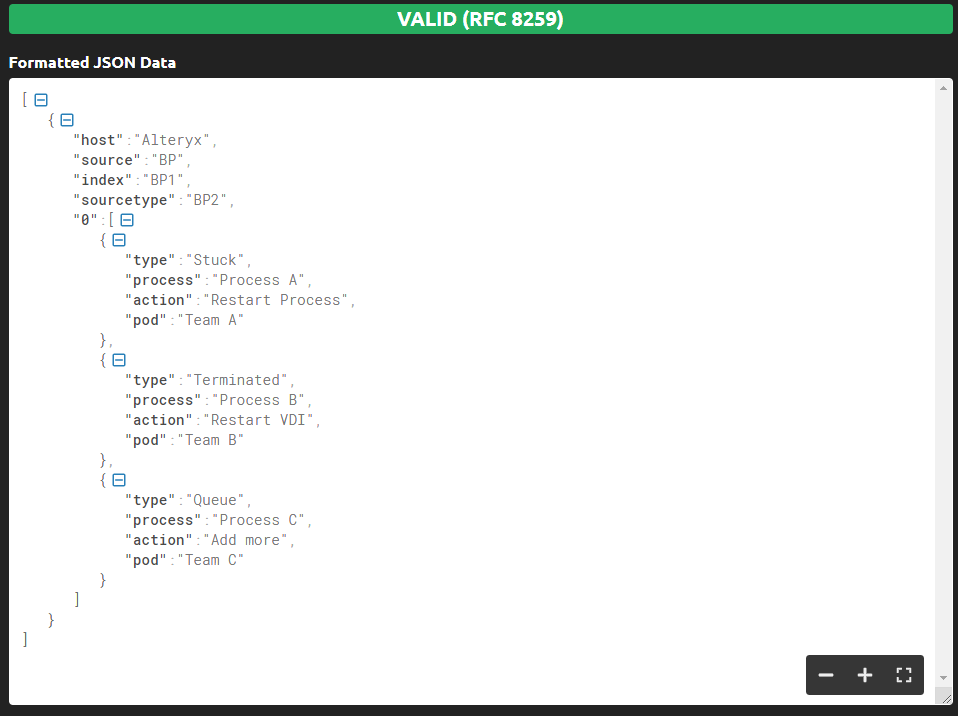This screenshot has width=958, height=716.
Task: Collapse the "0" array node
Action: point(127,219)
